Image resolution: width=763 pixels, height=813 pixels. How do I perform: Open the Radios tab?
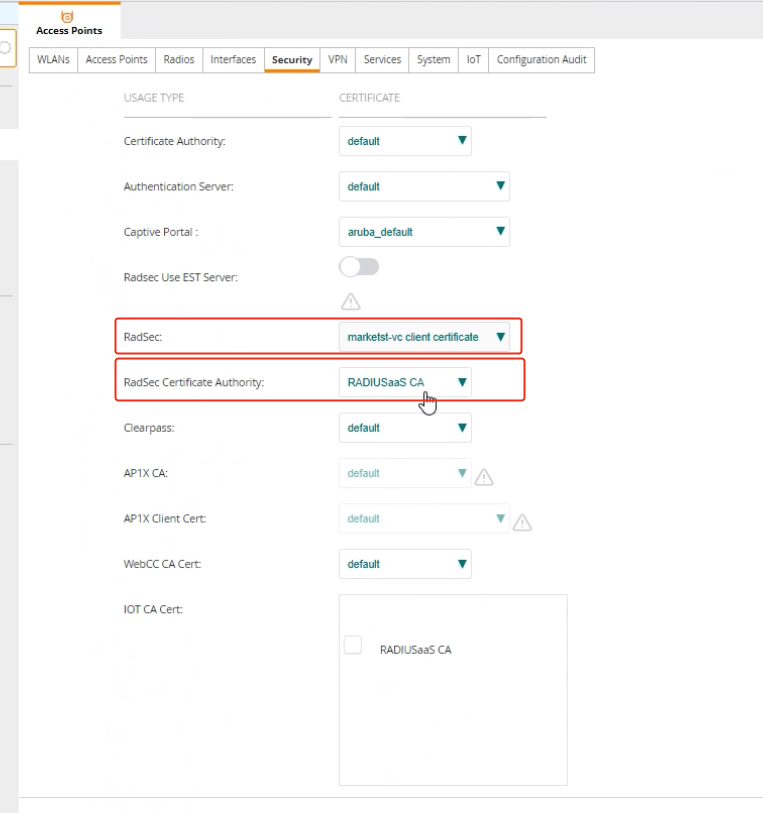coord(179,60)
